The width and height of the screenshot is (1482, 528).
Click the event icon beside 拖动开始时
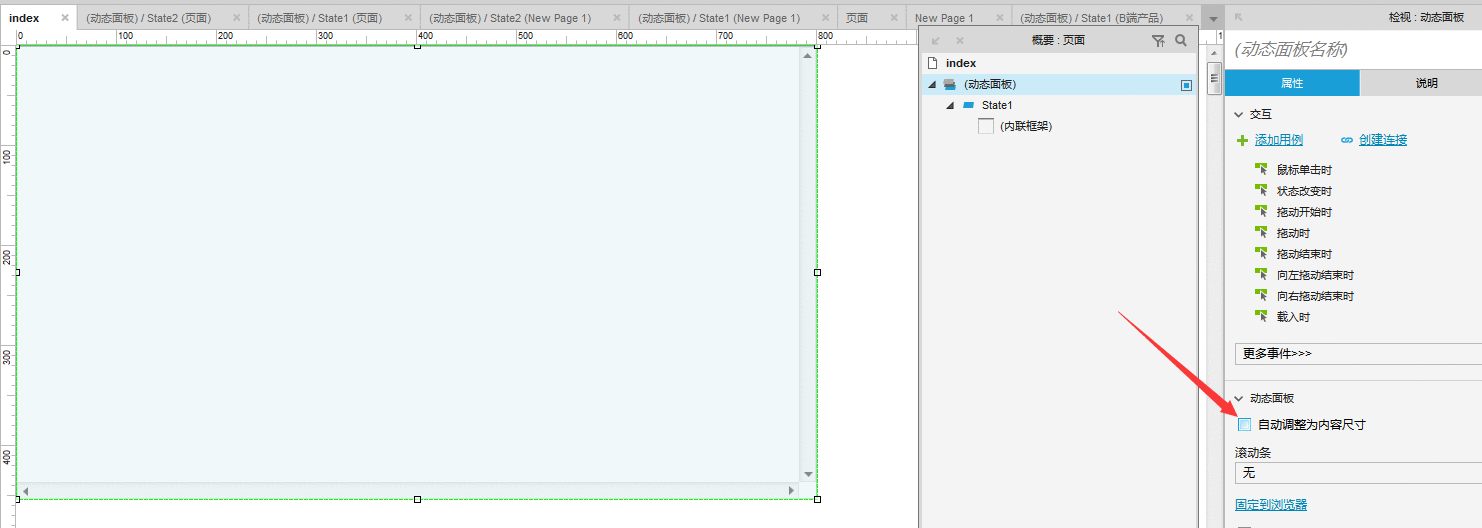click(1262, 212)
